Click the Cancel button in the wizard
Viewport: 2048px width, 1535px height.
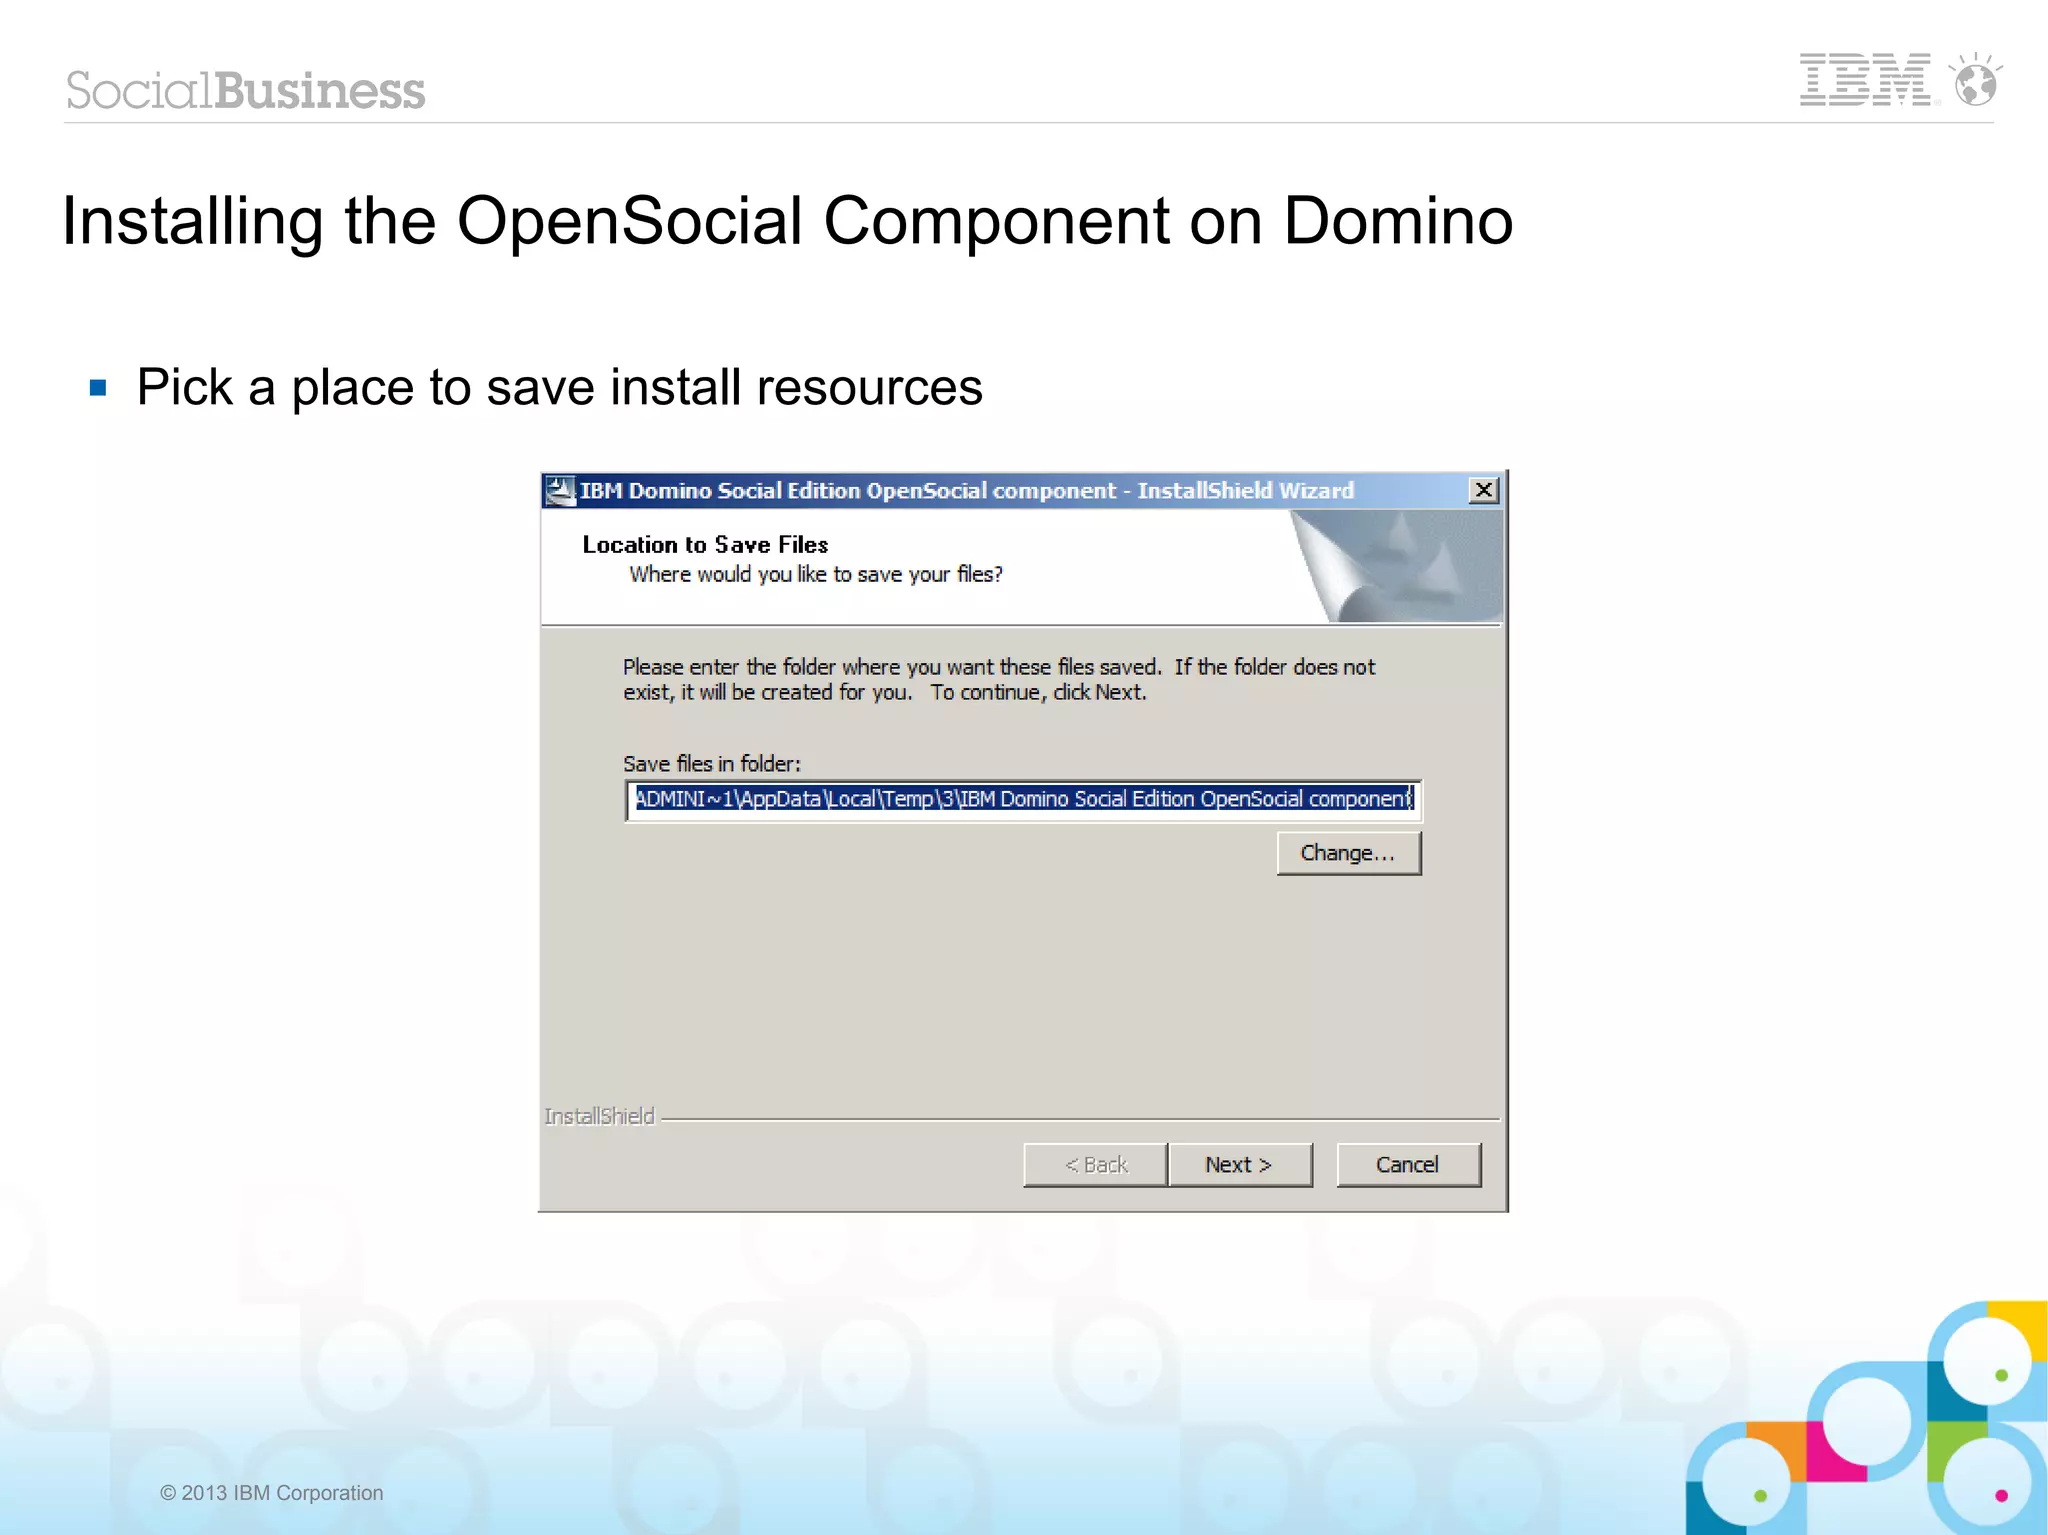1408,1165
